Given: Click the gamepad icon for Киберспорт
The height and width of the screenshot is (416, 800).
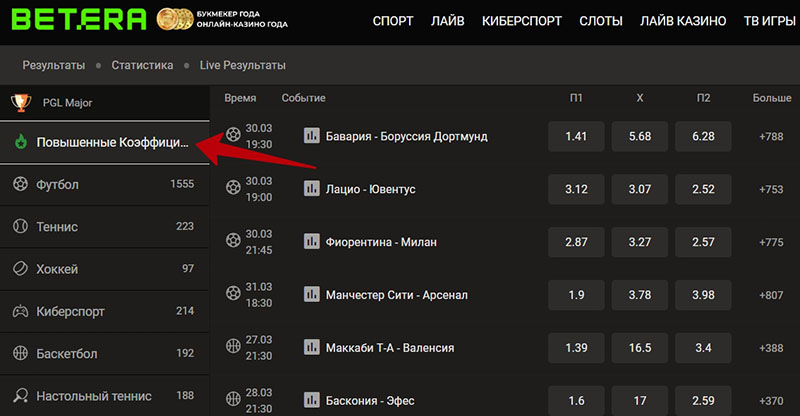Looking at the screenshot, I should click(20, 311).
